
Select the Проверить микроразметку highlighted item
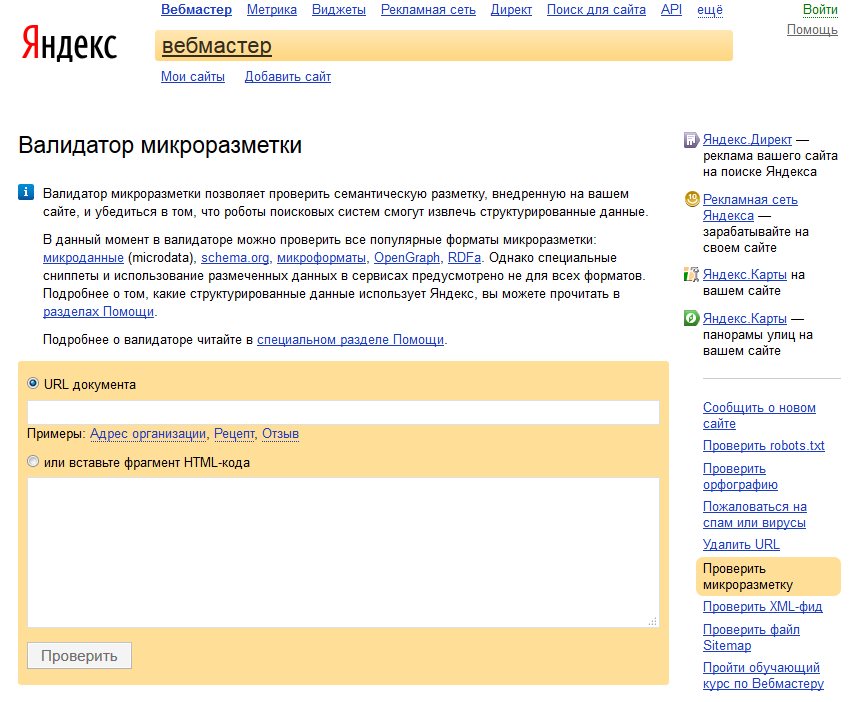pos(768,577)
